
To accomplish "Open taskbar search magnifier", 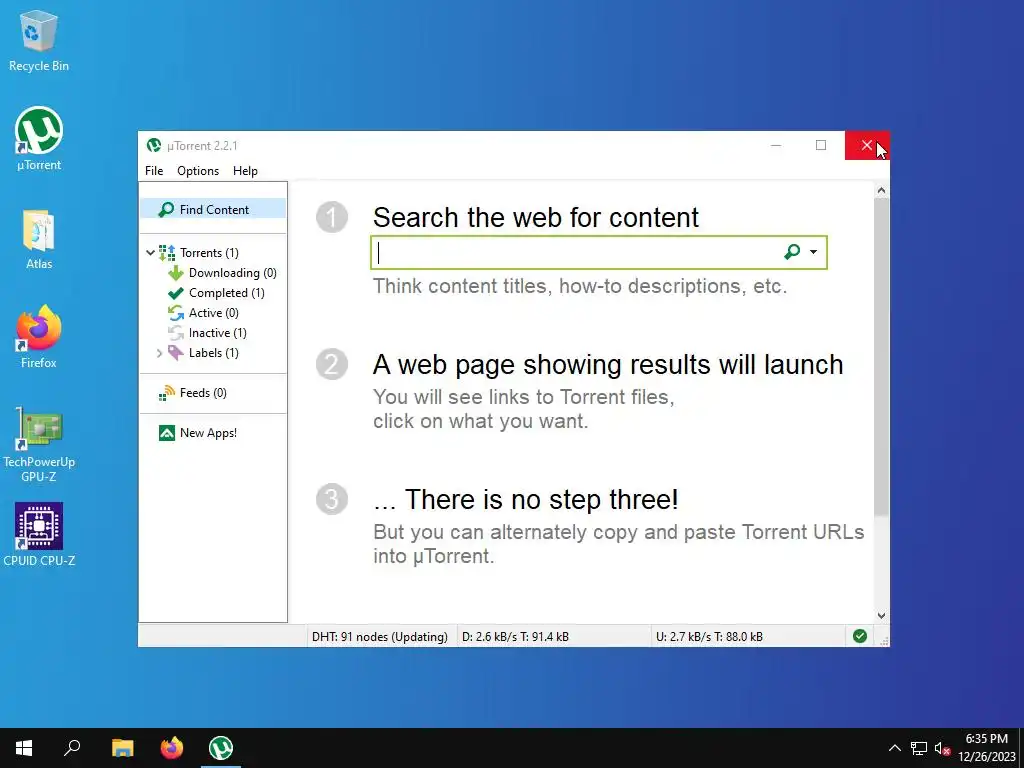I will pyautogui.click(x=72, y=748).
